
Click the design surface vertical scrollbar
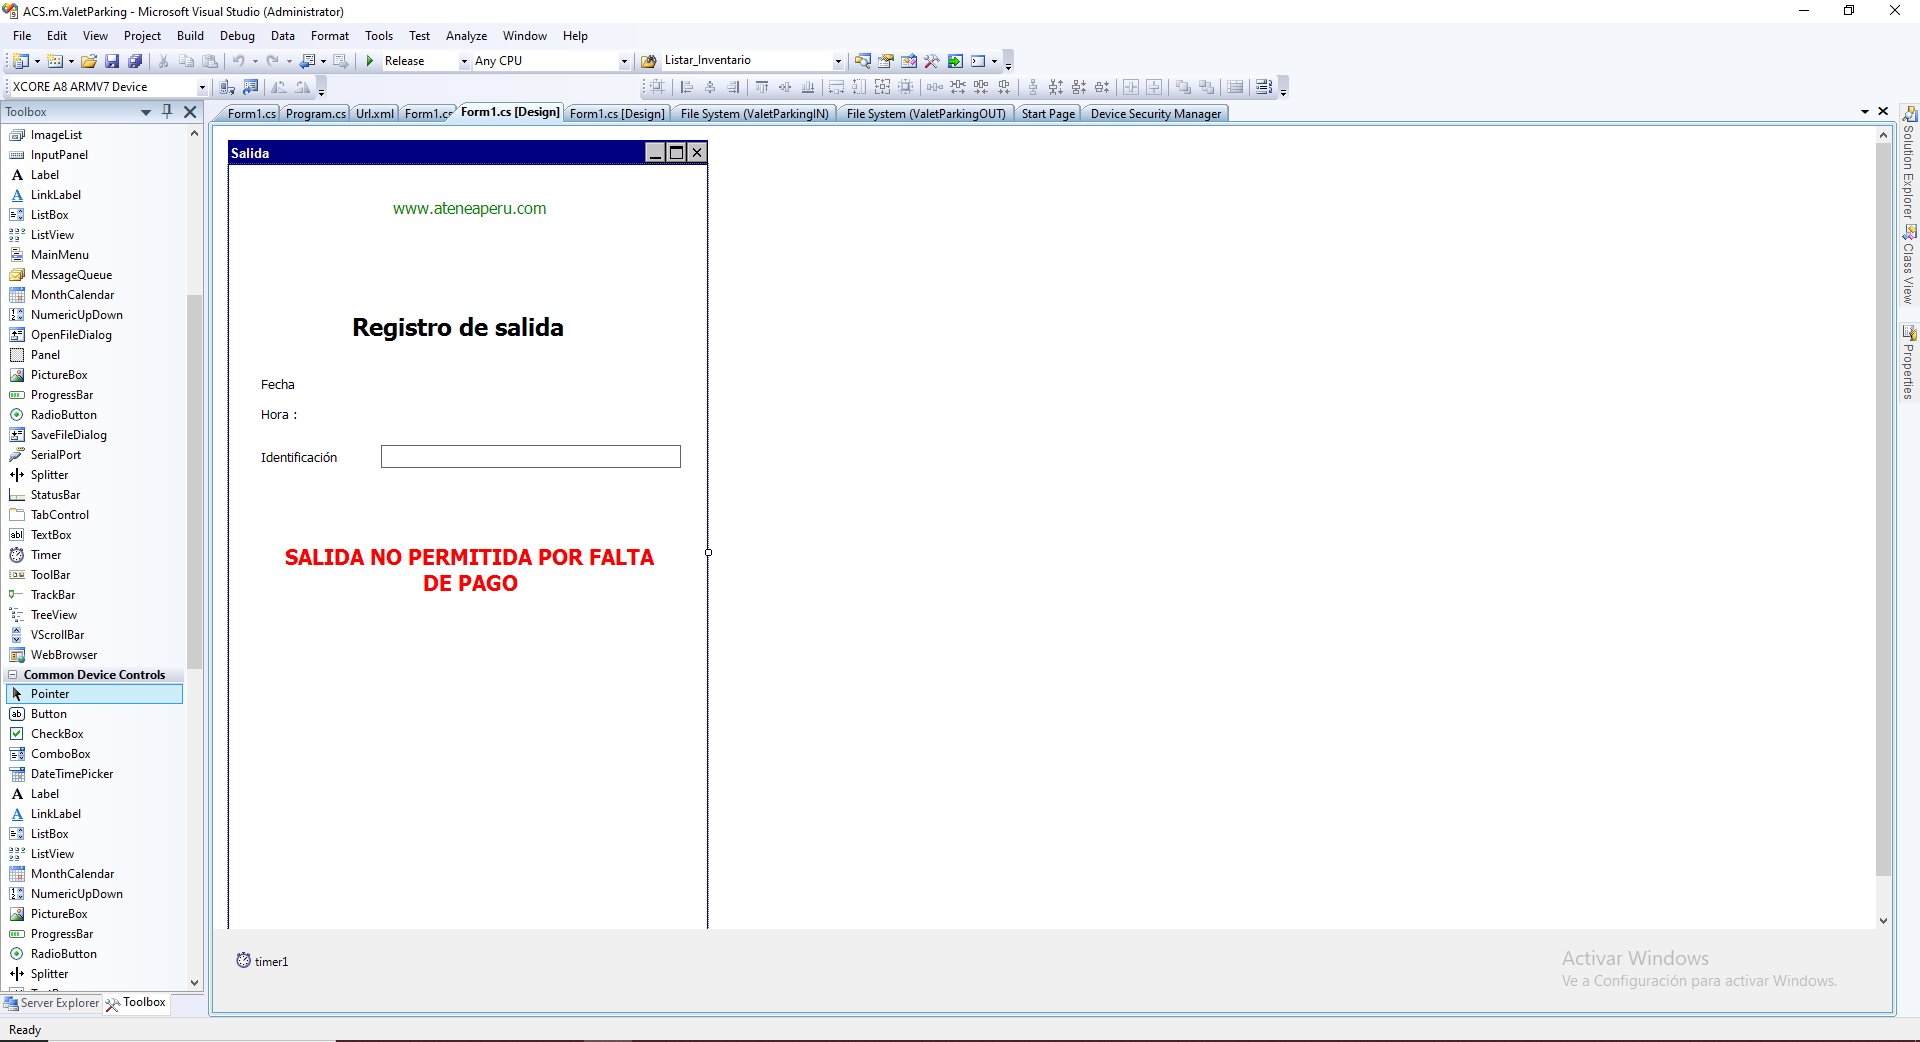point(1883,500)
